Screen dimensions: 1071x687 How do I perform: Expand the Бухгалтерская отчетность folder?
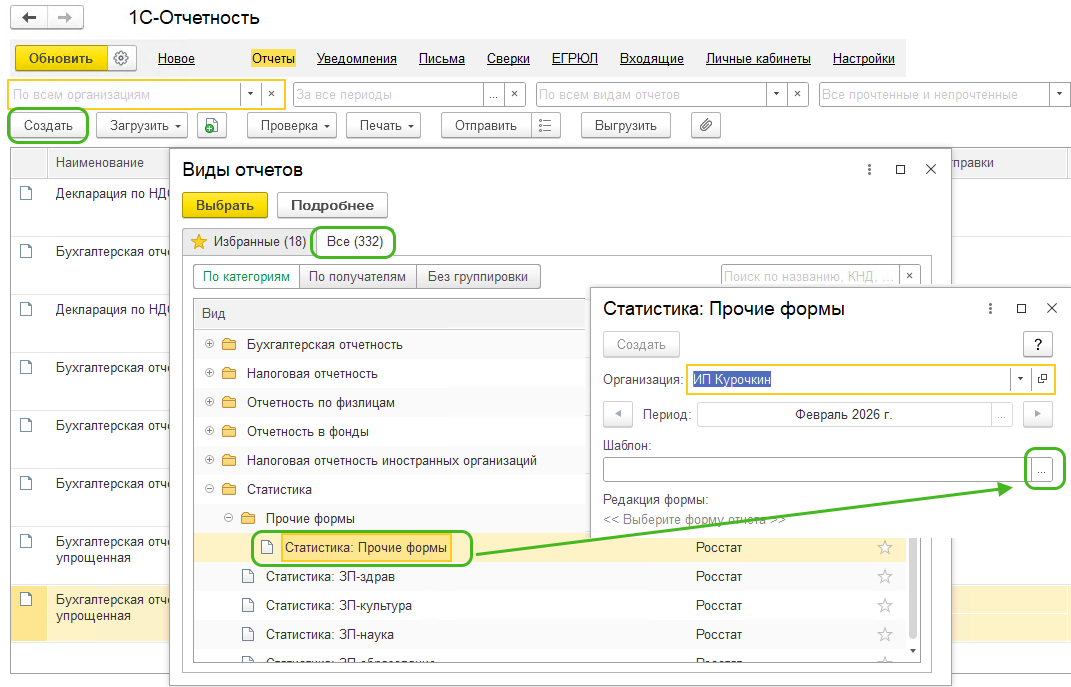click(x=209, y=344)
